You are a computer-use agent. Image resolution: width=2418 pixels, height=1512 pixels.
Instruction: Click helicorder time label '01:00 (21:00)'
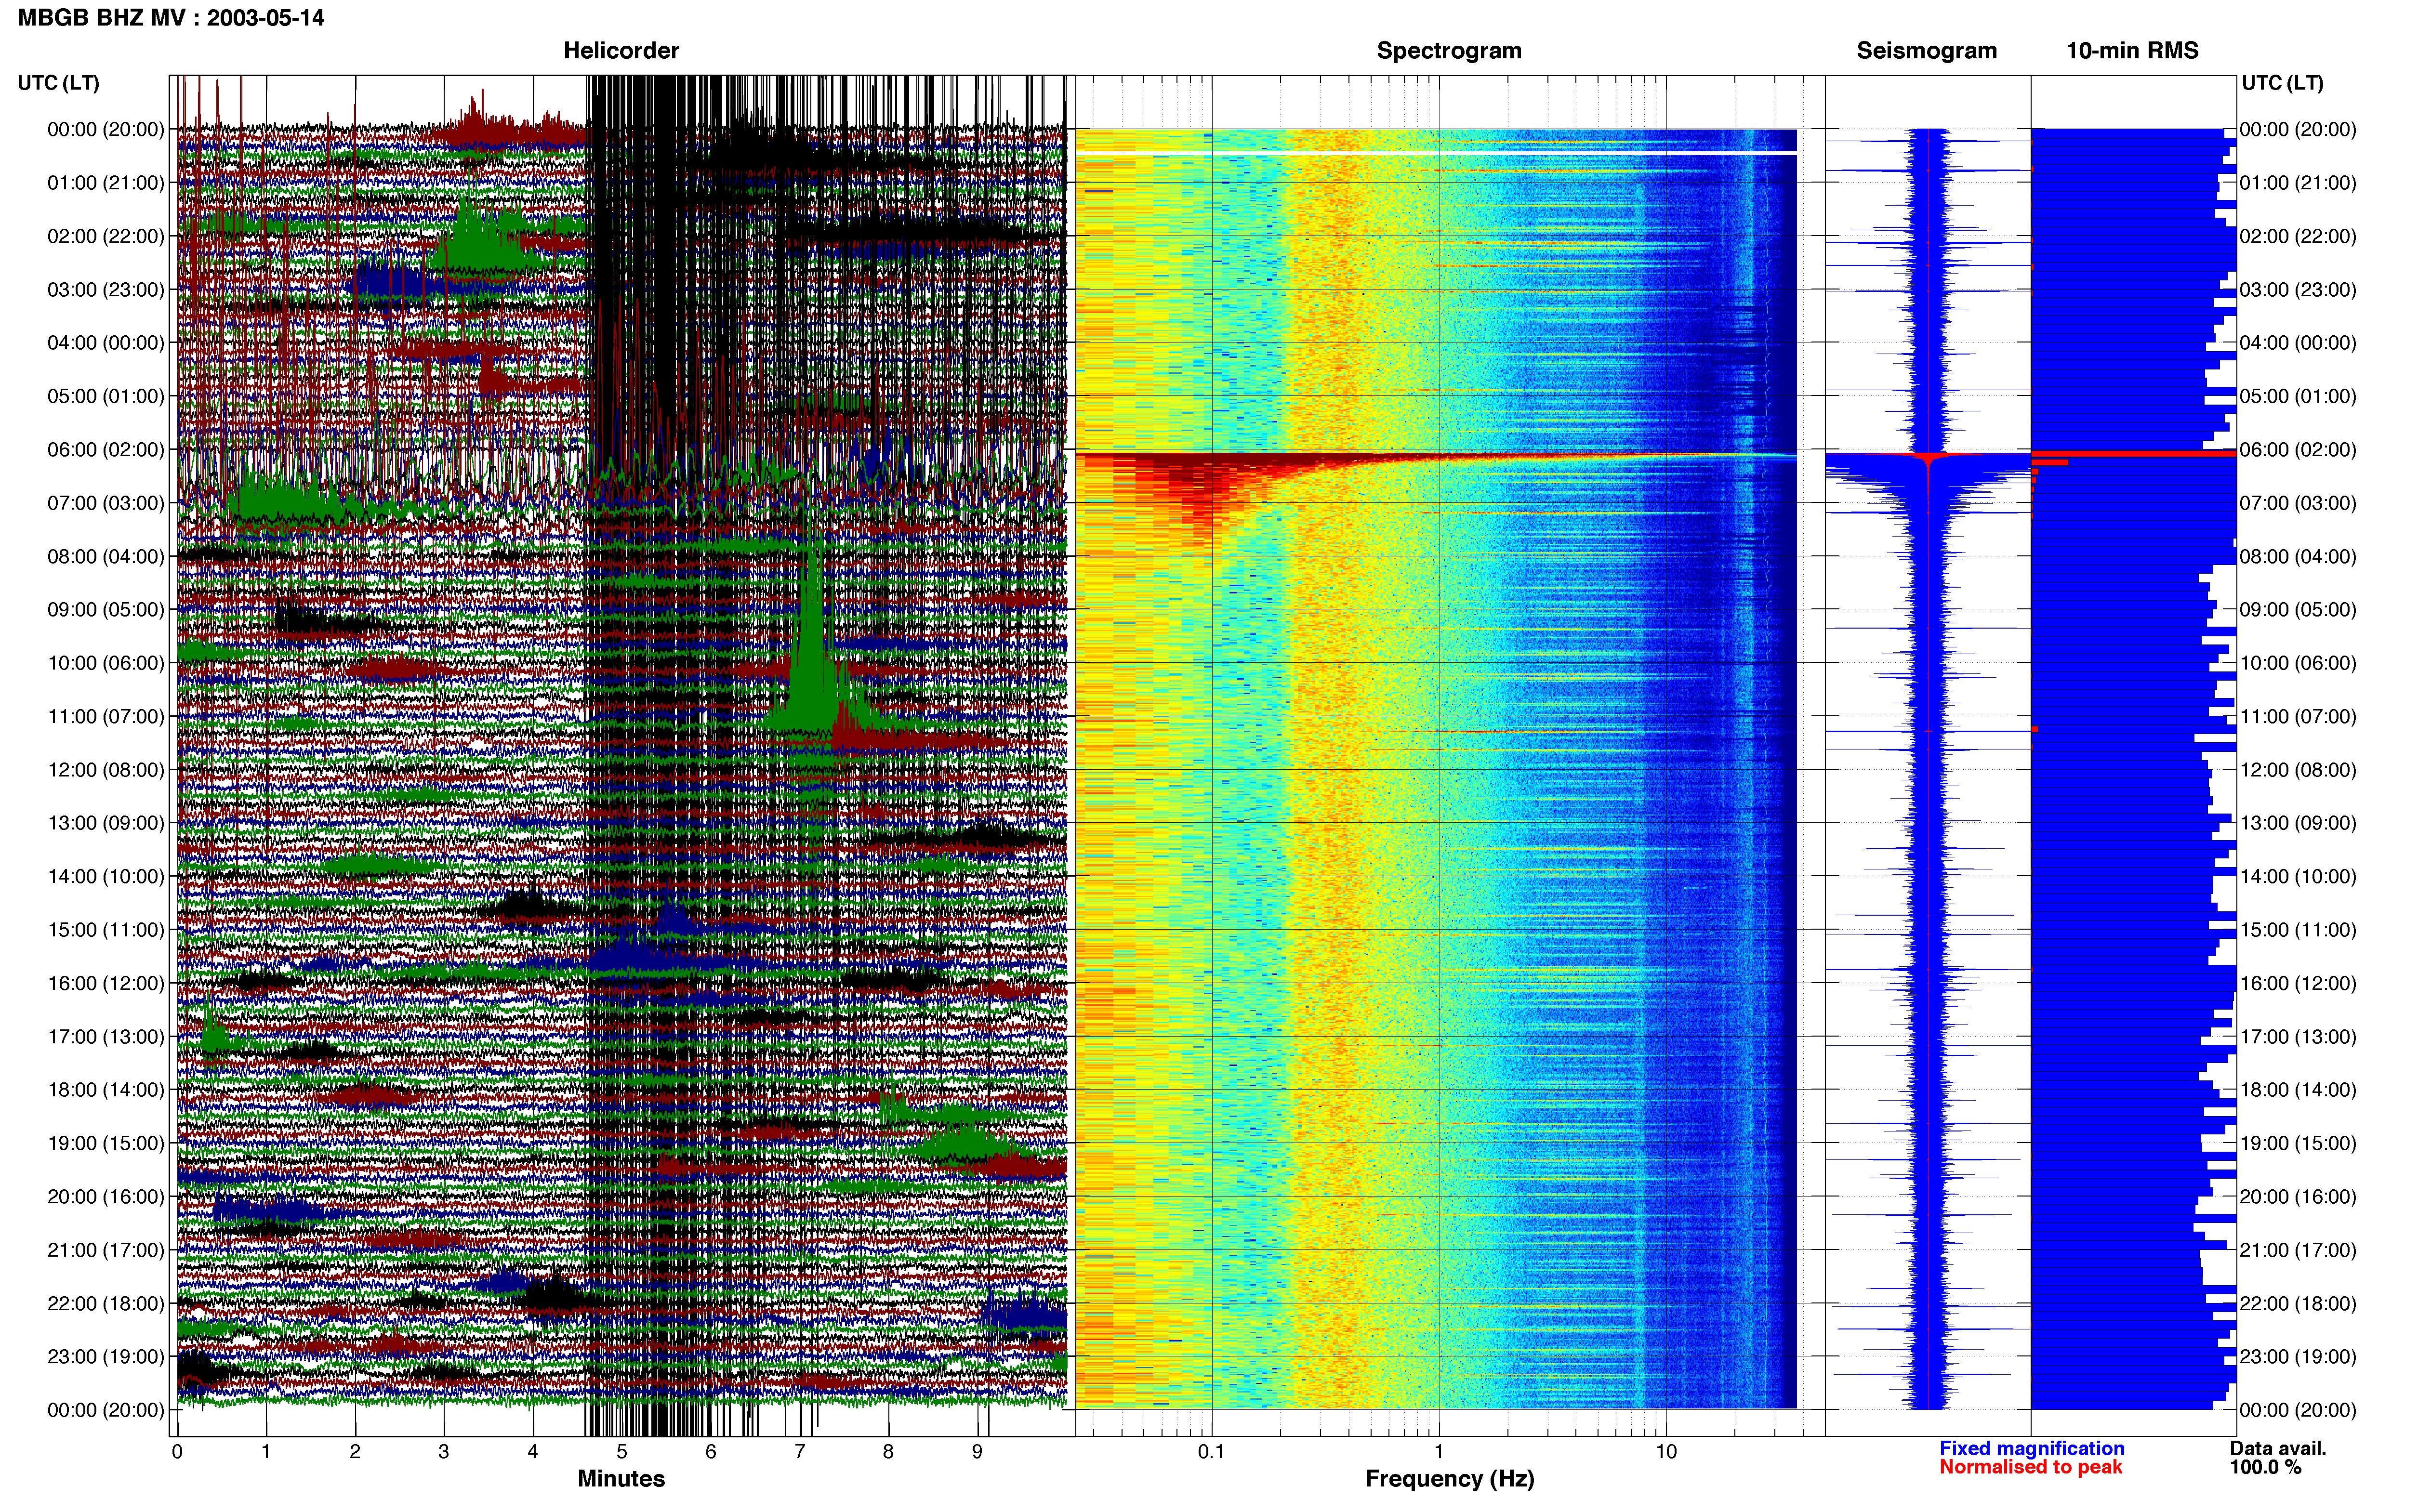click(106, 183)
